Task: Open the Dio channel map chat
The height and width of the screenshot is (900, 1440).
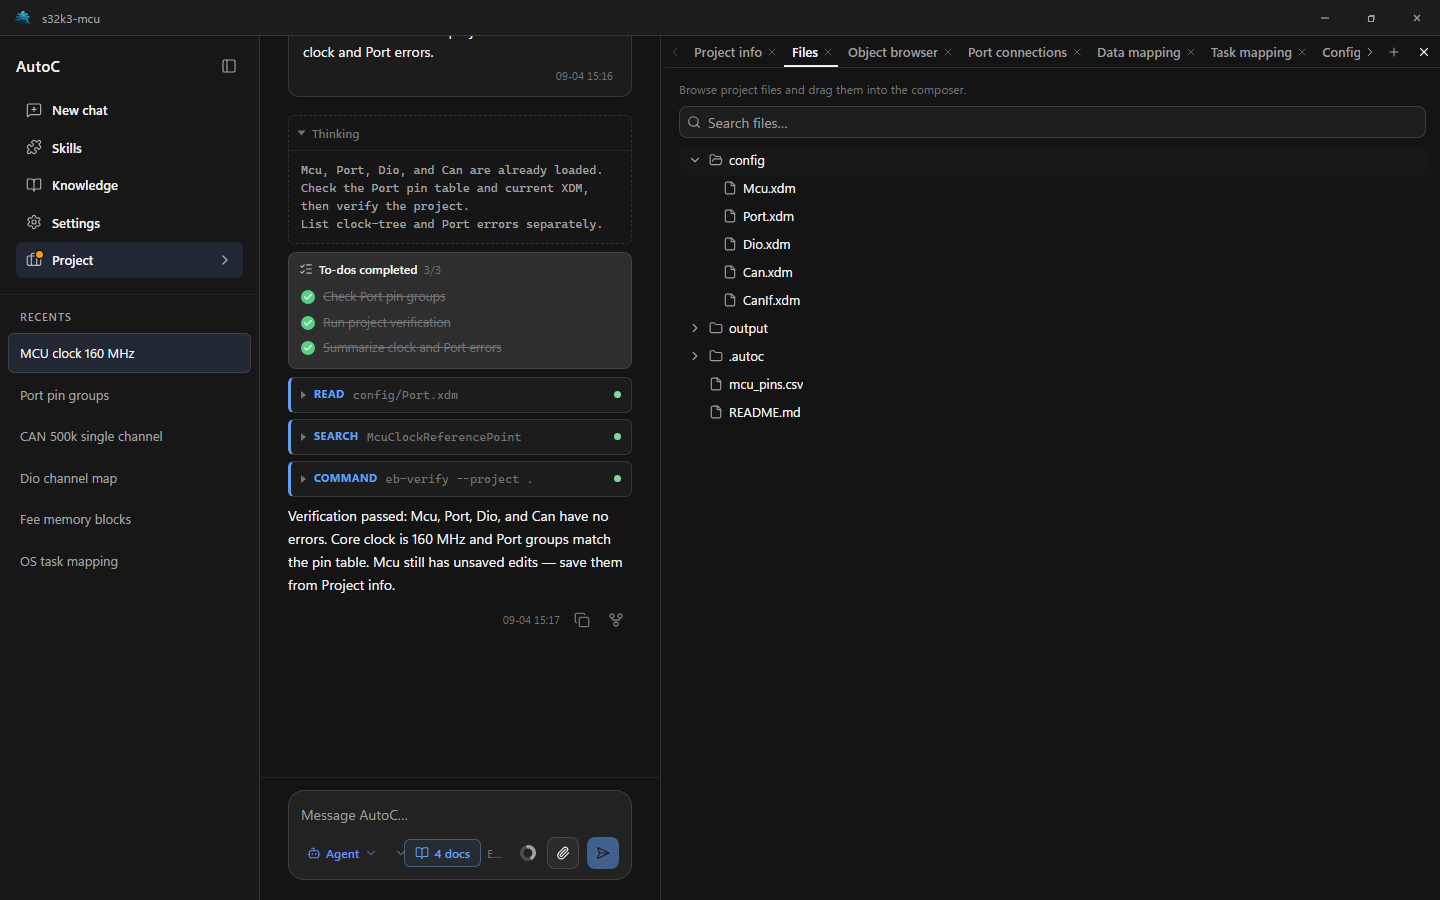Action: click(129, 478)
